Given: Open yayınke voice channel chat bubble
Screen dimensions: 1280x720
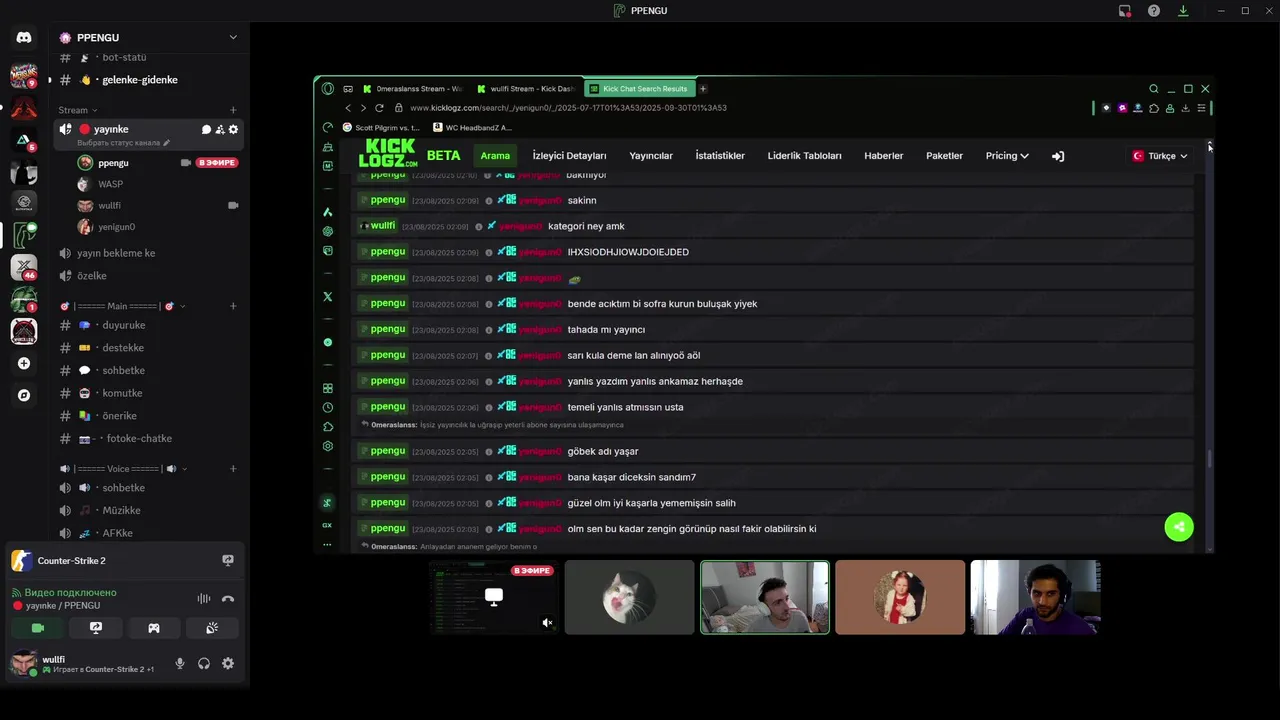Looking at the screenshot, I should point(206,129).
